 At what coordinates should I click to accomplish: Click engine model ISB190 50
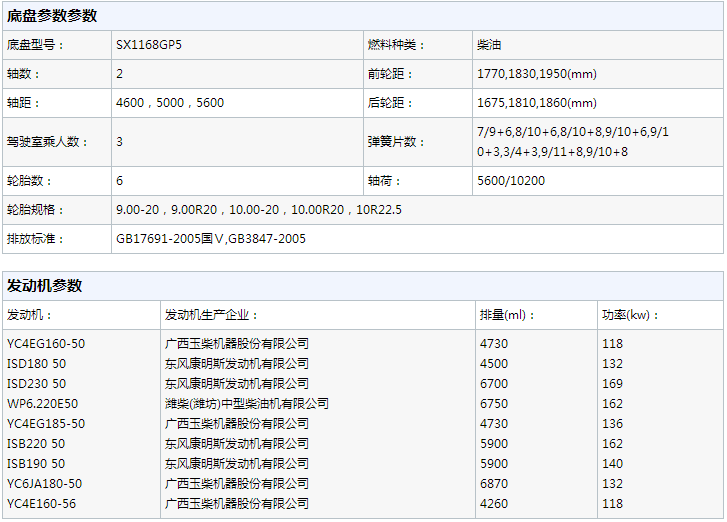coord(36,463)
